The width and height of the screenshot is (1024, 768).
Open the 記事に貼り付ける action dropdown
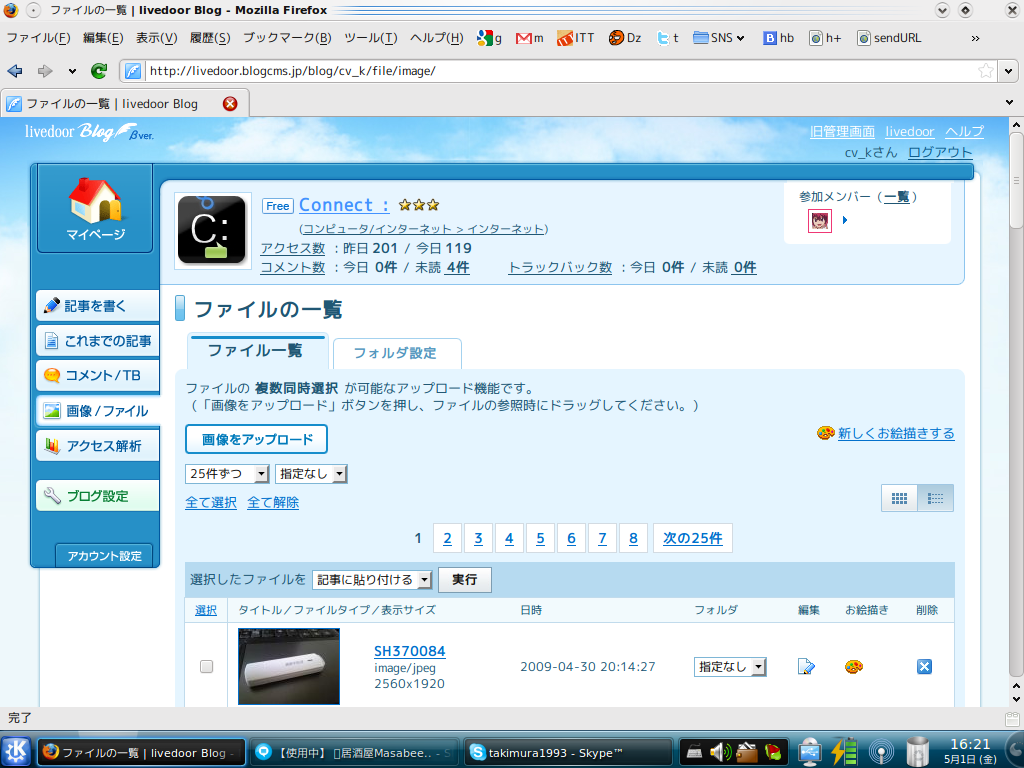372,579
